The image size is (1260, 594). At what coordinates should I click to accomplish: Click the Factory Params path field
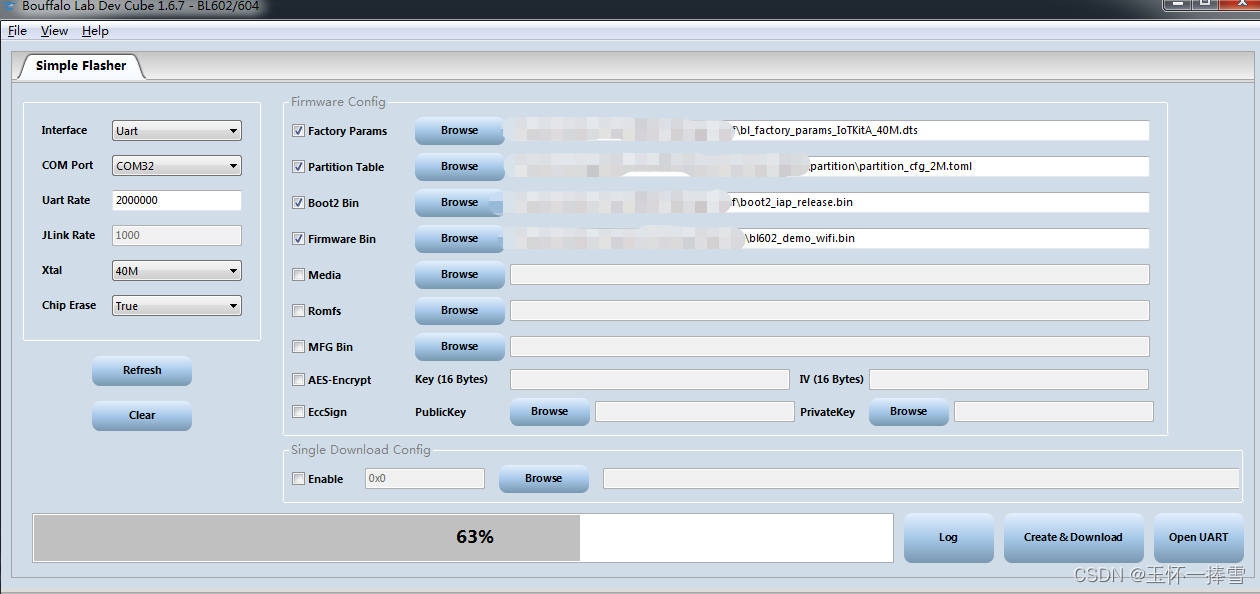830,131
